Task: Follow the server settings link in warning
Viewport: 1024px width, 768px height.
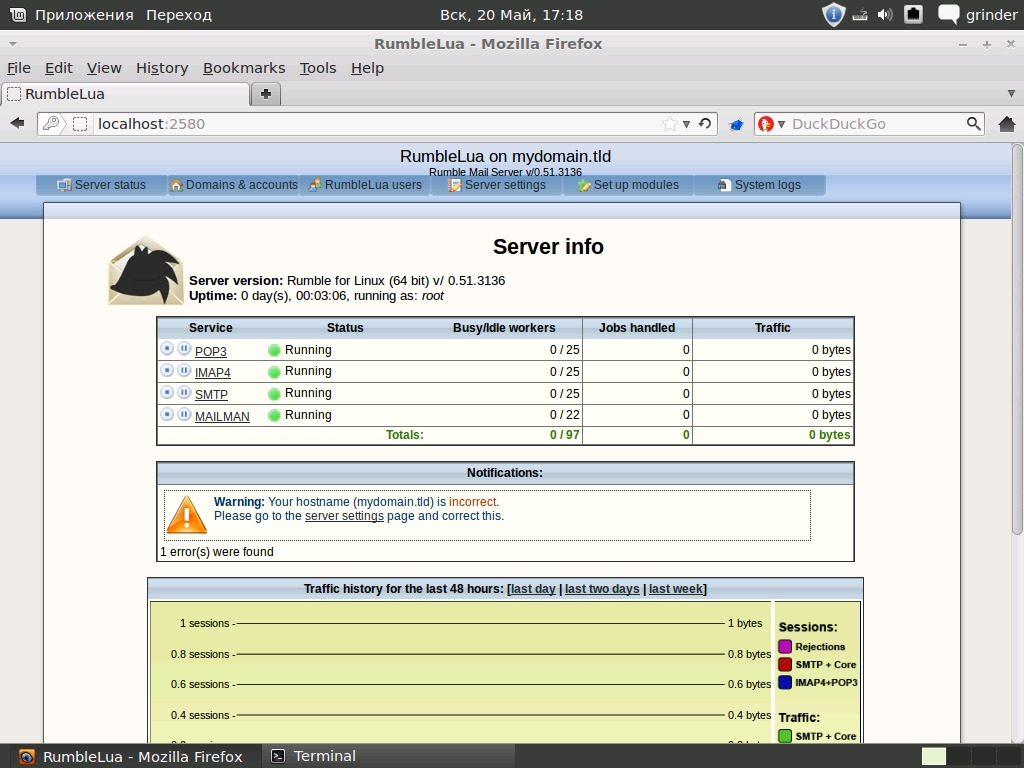Action: click(x=344, y=516)
